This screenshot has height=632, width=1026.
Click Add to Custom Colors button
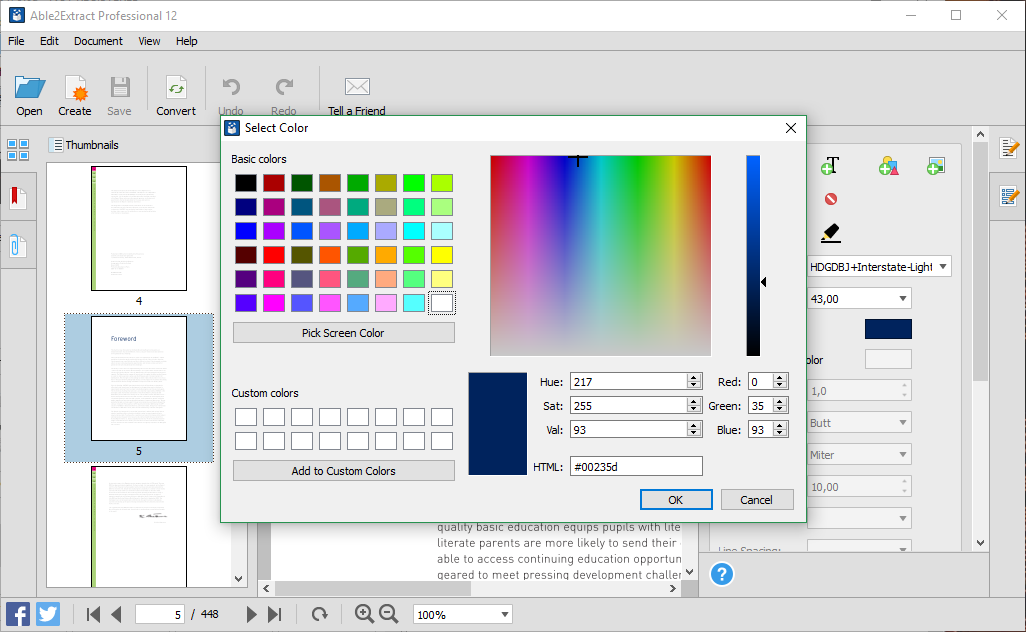(344, 471)
